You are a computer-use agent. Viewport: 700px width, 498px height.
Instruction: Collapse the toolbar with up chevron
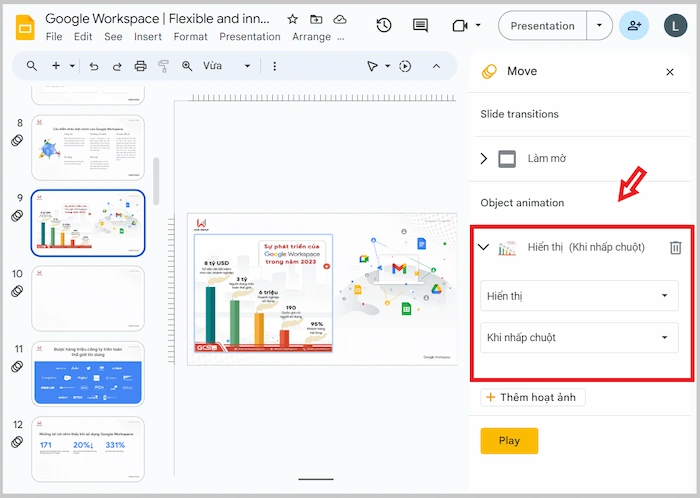coord(436,66)
